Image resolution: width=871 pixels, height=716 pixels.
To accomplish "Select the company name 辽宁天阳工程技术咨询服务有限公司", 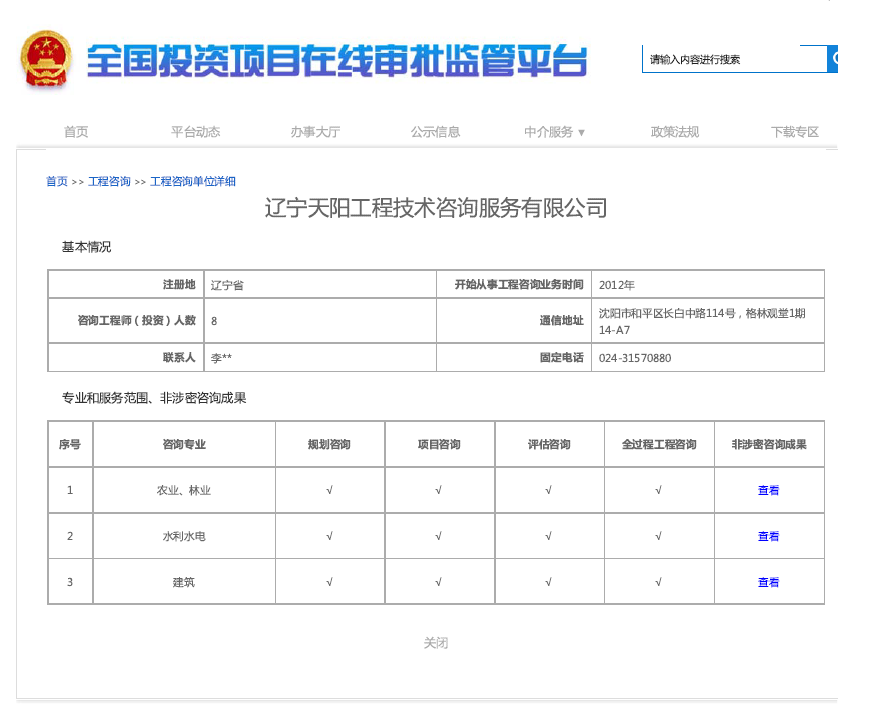I will tap(436, 208).
